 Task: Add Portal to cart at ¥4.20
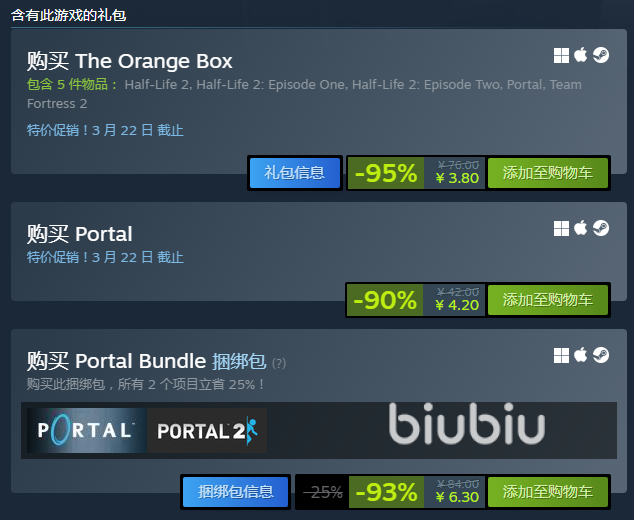click(547, 300)
